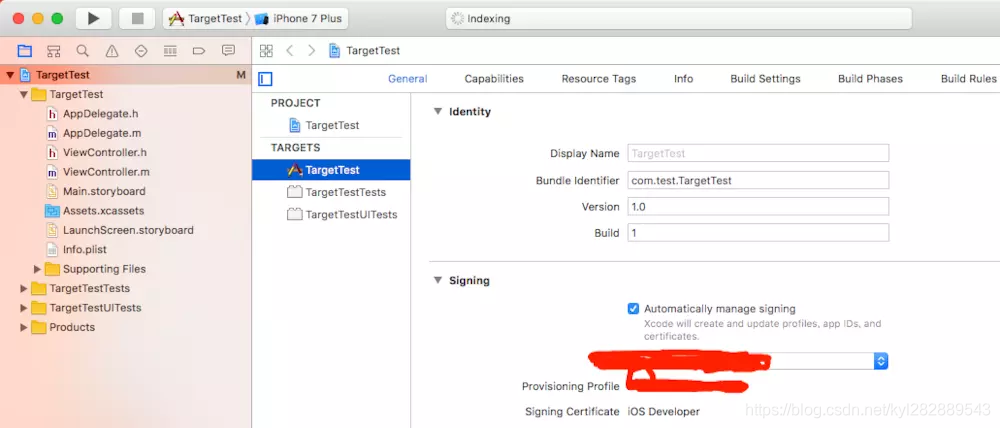Select the TargetTest app target

pos(331,170)
